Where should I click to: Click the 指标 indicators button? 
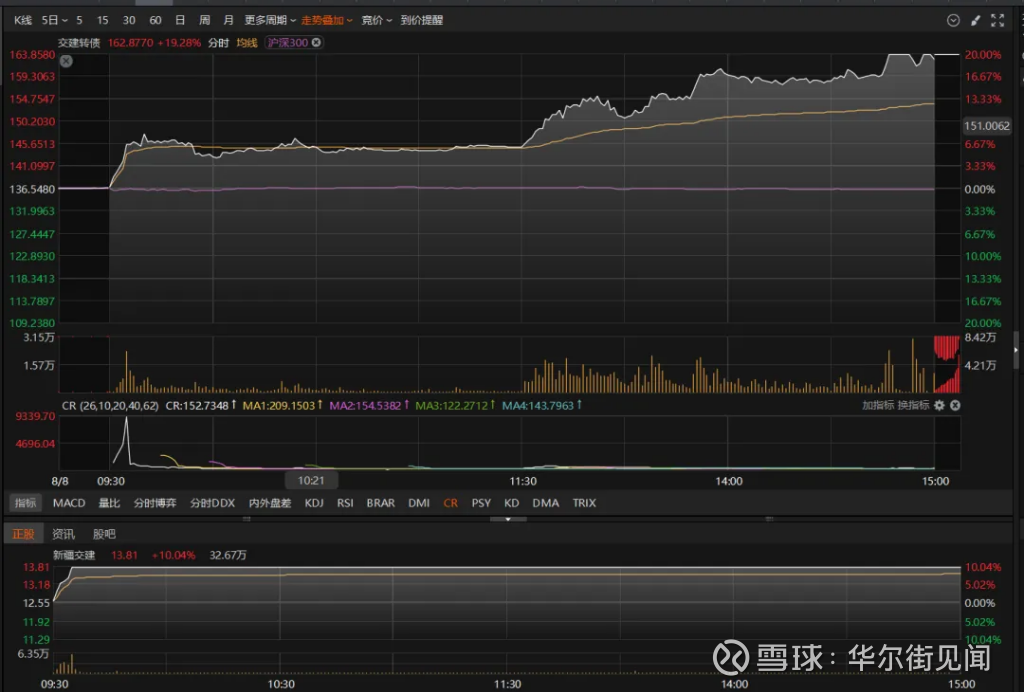point(25,503)
